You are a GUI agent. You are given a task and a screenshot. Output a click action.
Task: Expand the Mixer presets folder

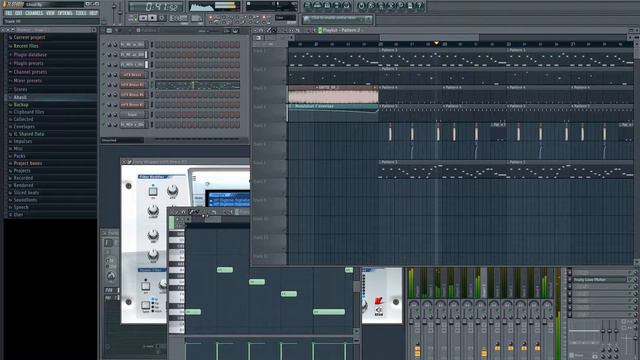(27, 80)
